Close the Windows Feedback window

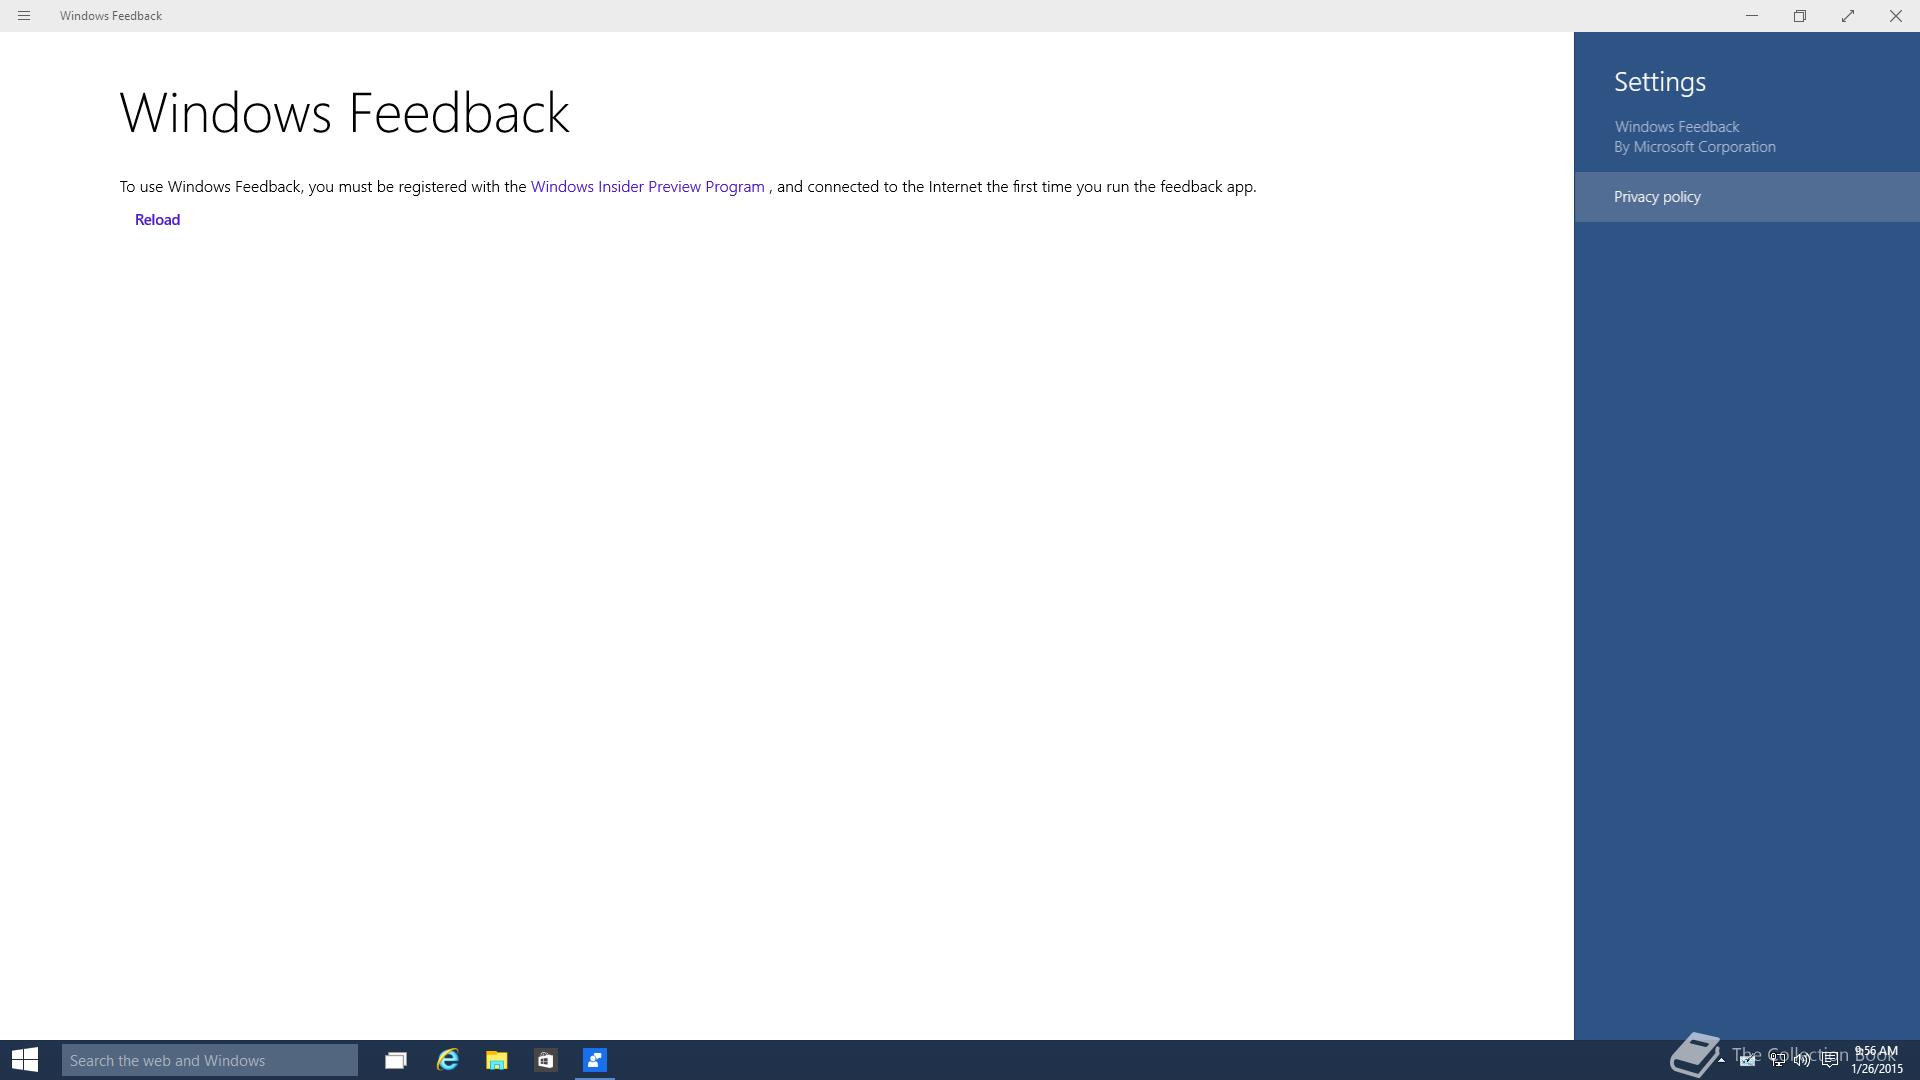(x=1896, y=16)
